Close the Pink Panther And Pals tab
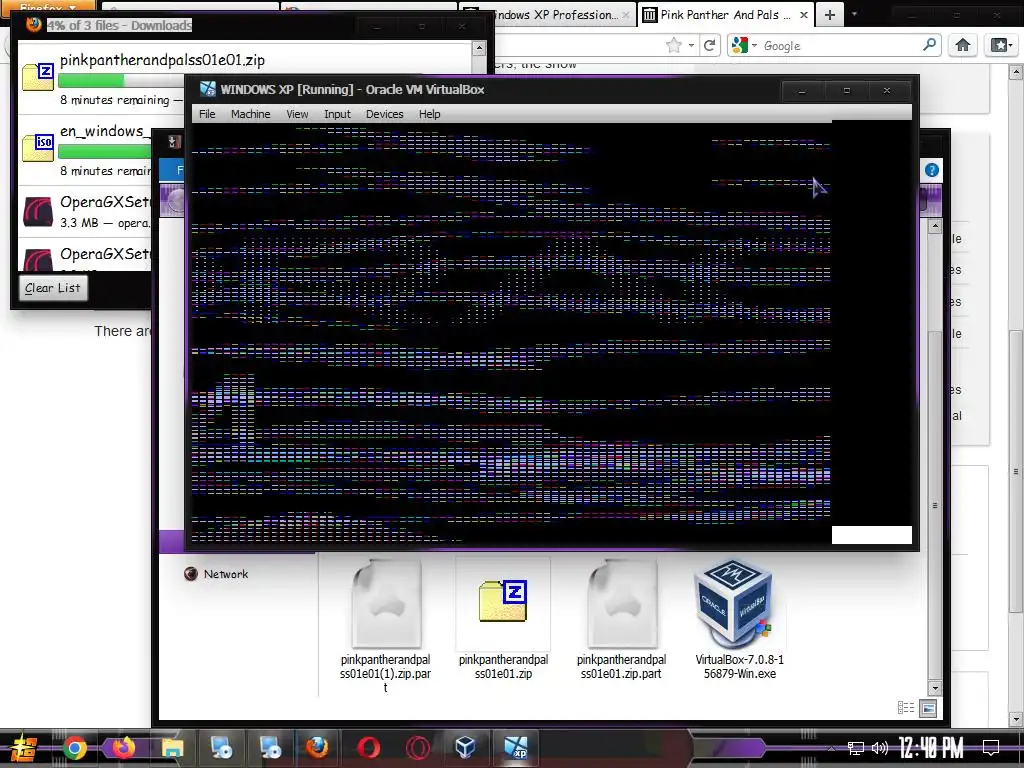 click(x=804, y=14)
